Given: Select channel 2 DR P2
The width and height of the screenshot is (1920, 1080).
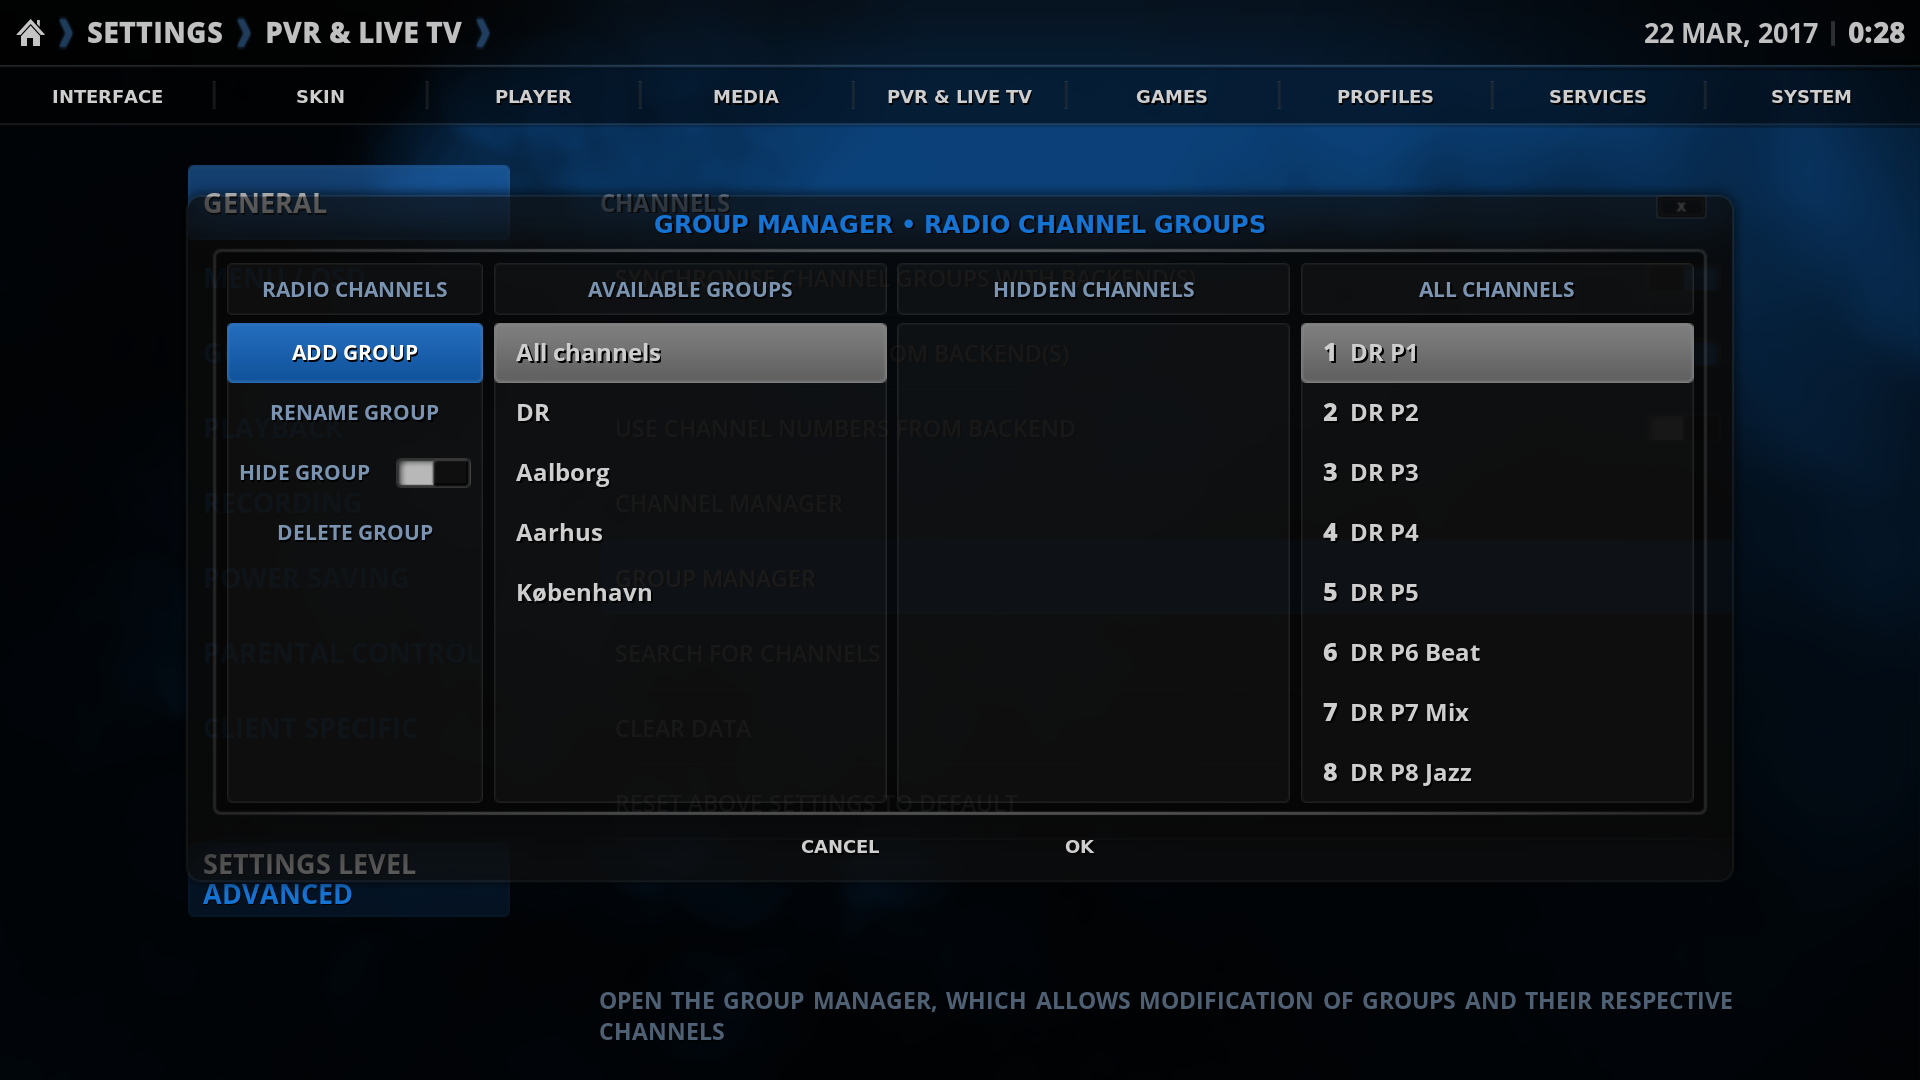Looking at the screenshot, I should (1497, 413).
